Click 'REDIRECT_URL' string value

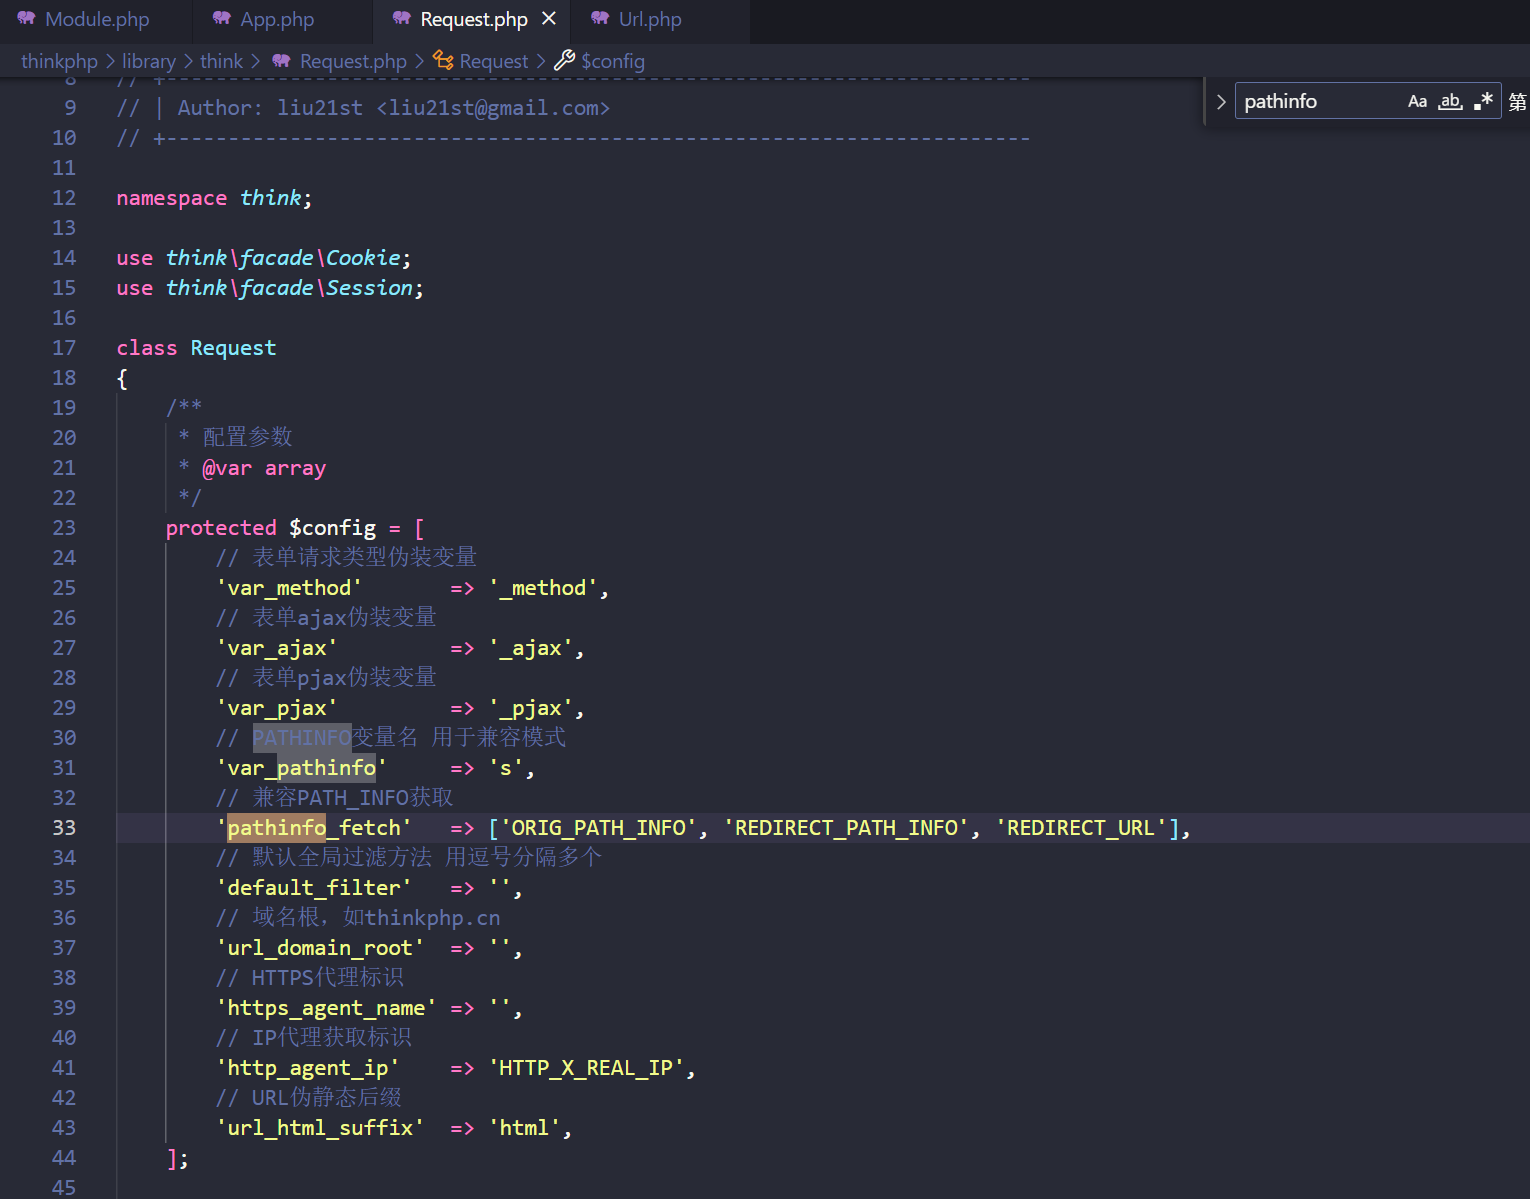1080,828
